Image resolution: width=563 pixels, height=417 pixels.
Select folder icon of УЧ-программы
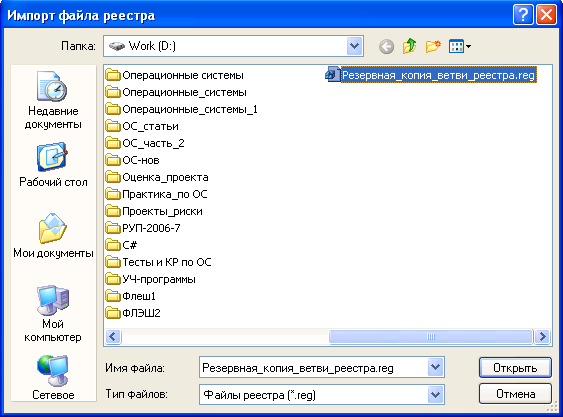pos(113,279)
